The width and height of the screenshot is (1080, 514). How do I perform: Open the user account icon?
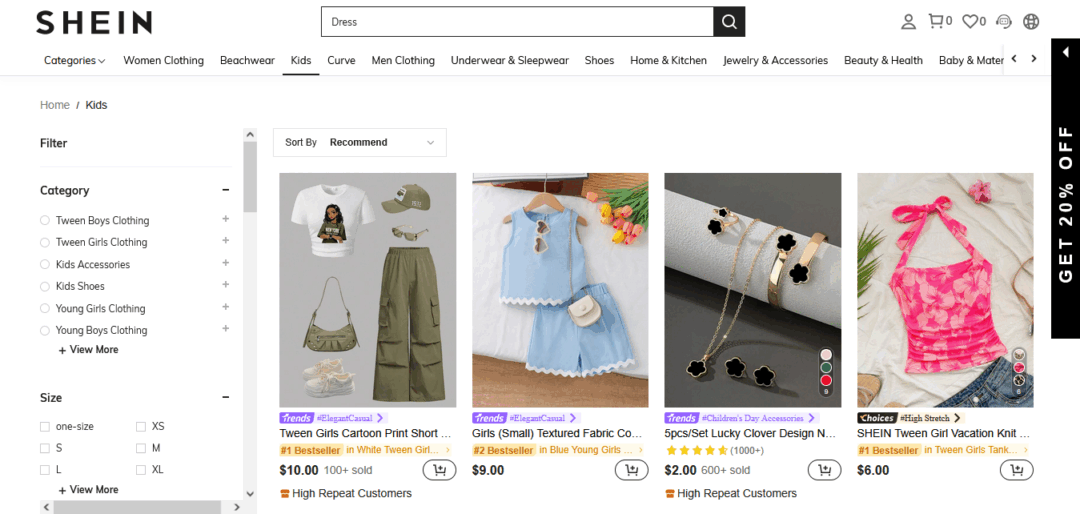(x=908, y=22)
